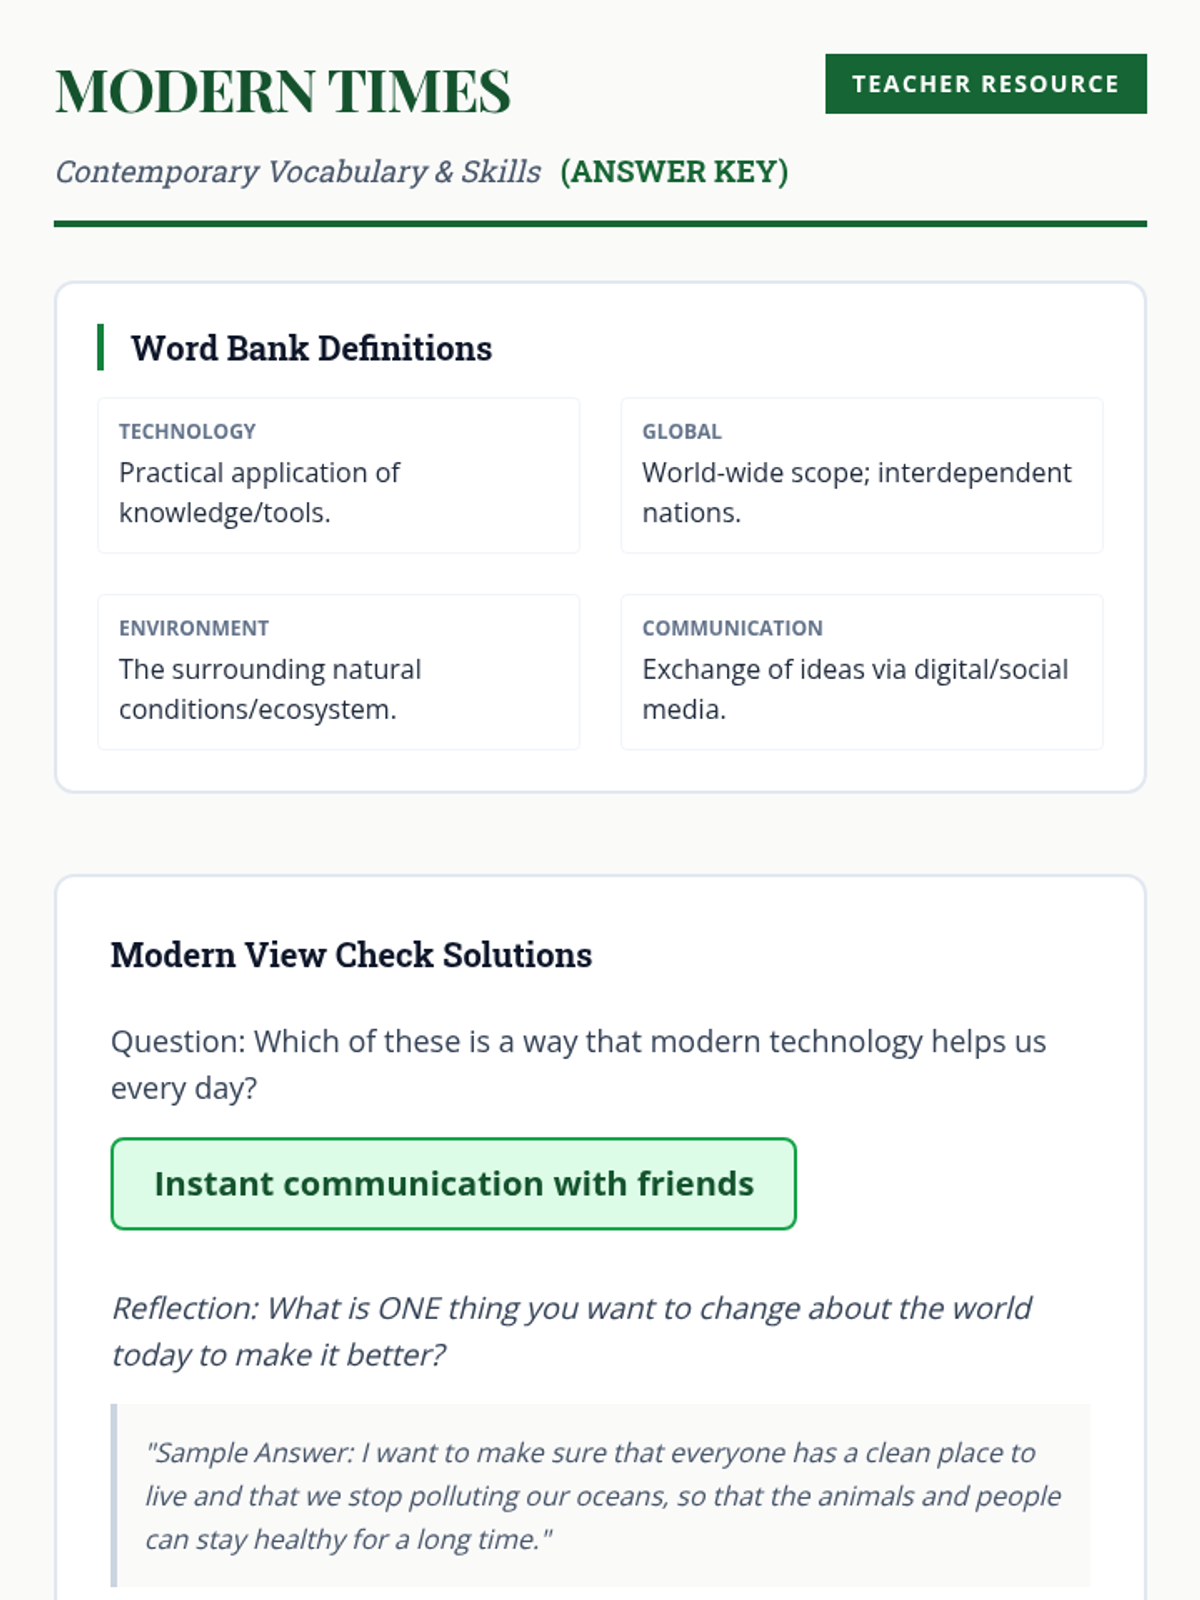Click the Technology definition about knowledge/tools

[x=259, y=492]
